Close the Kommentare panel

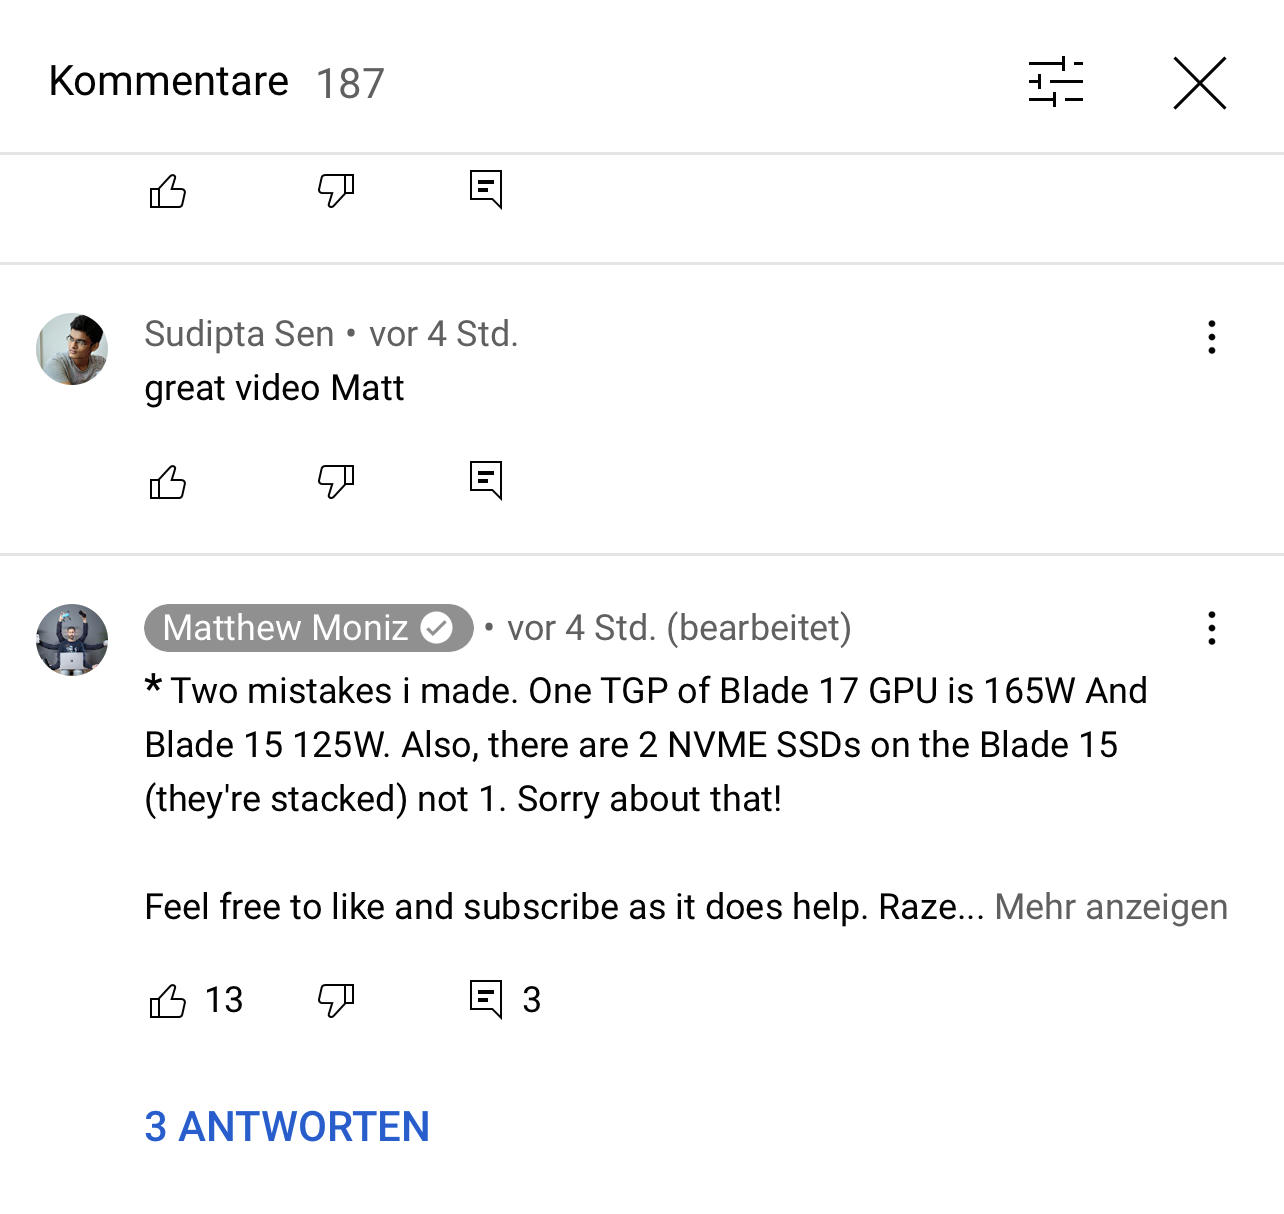point(1199,82)
